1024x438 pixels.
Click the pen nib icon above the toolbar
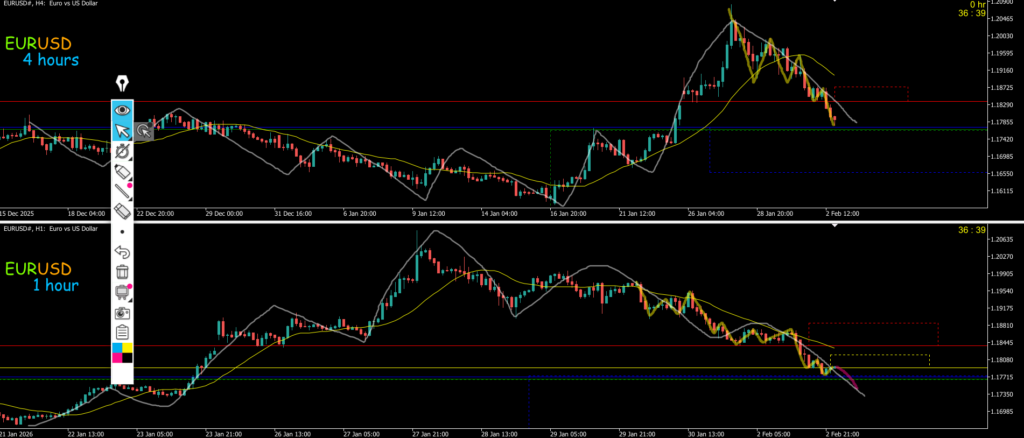coord(122,84)
